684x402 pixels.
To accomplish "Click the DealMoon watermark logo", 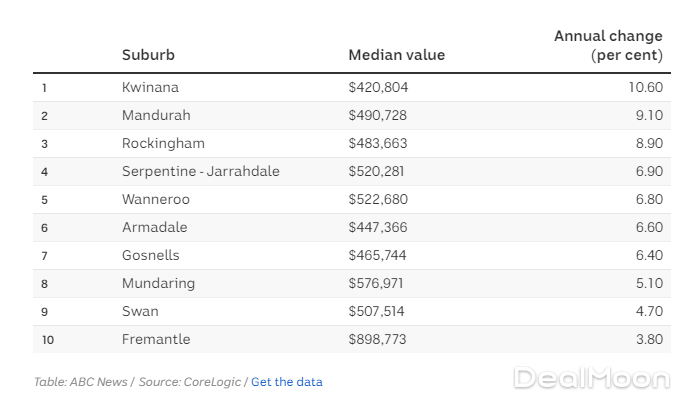I will [x=590, y=378].
